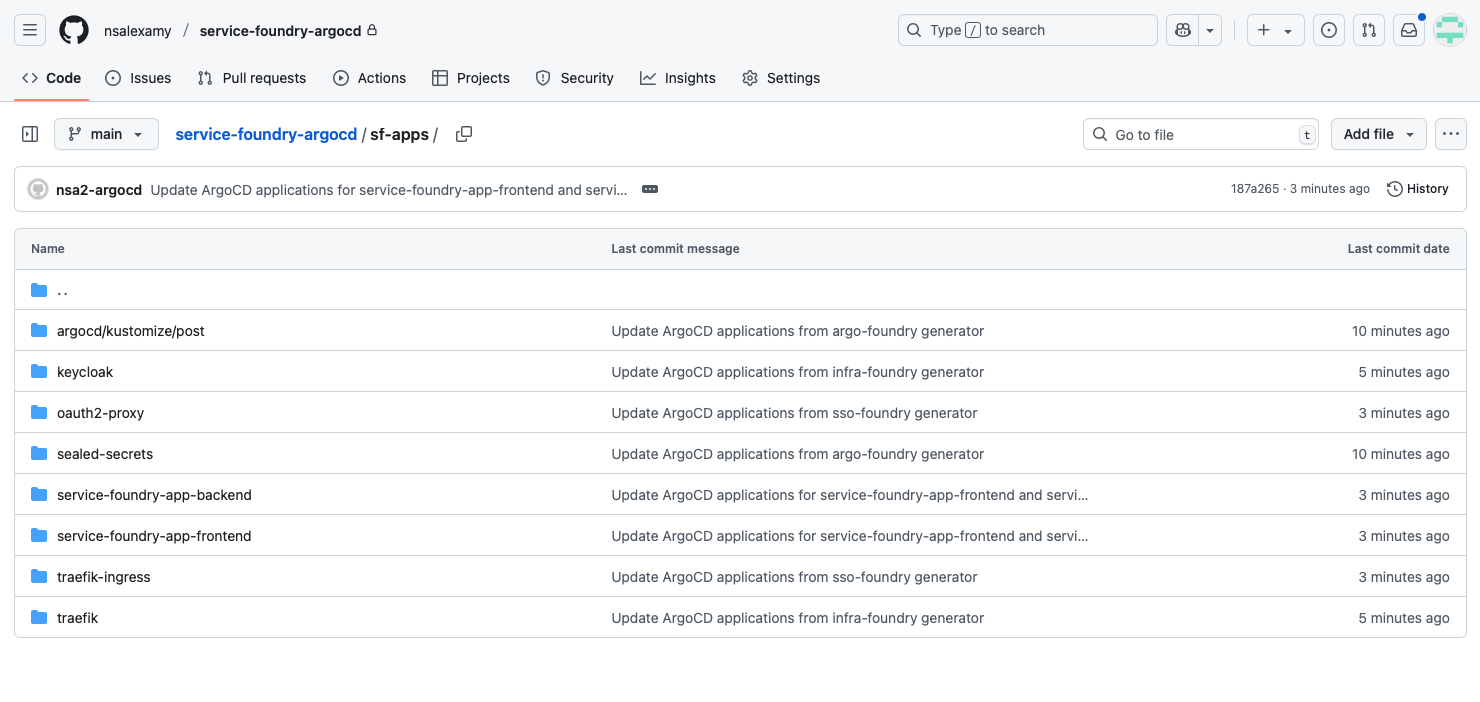The height and width of the screenshot is (702, 1480).
Task: Click folder icon of service-foundry-app-frontend row
Action: click(39, 536)
